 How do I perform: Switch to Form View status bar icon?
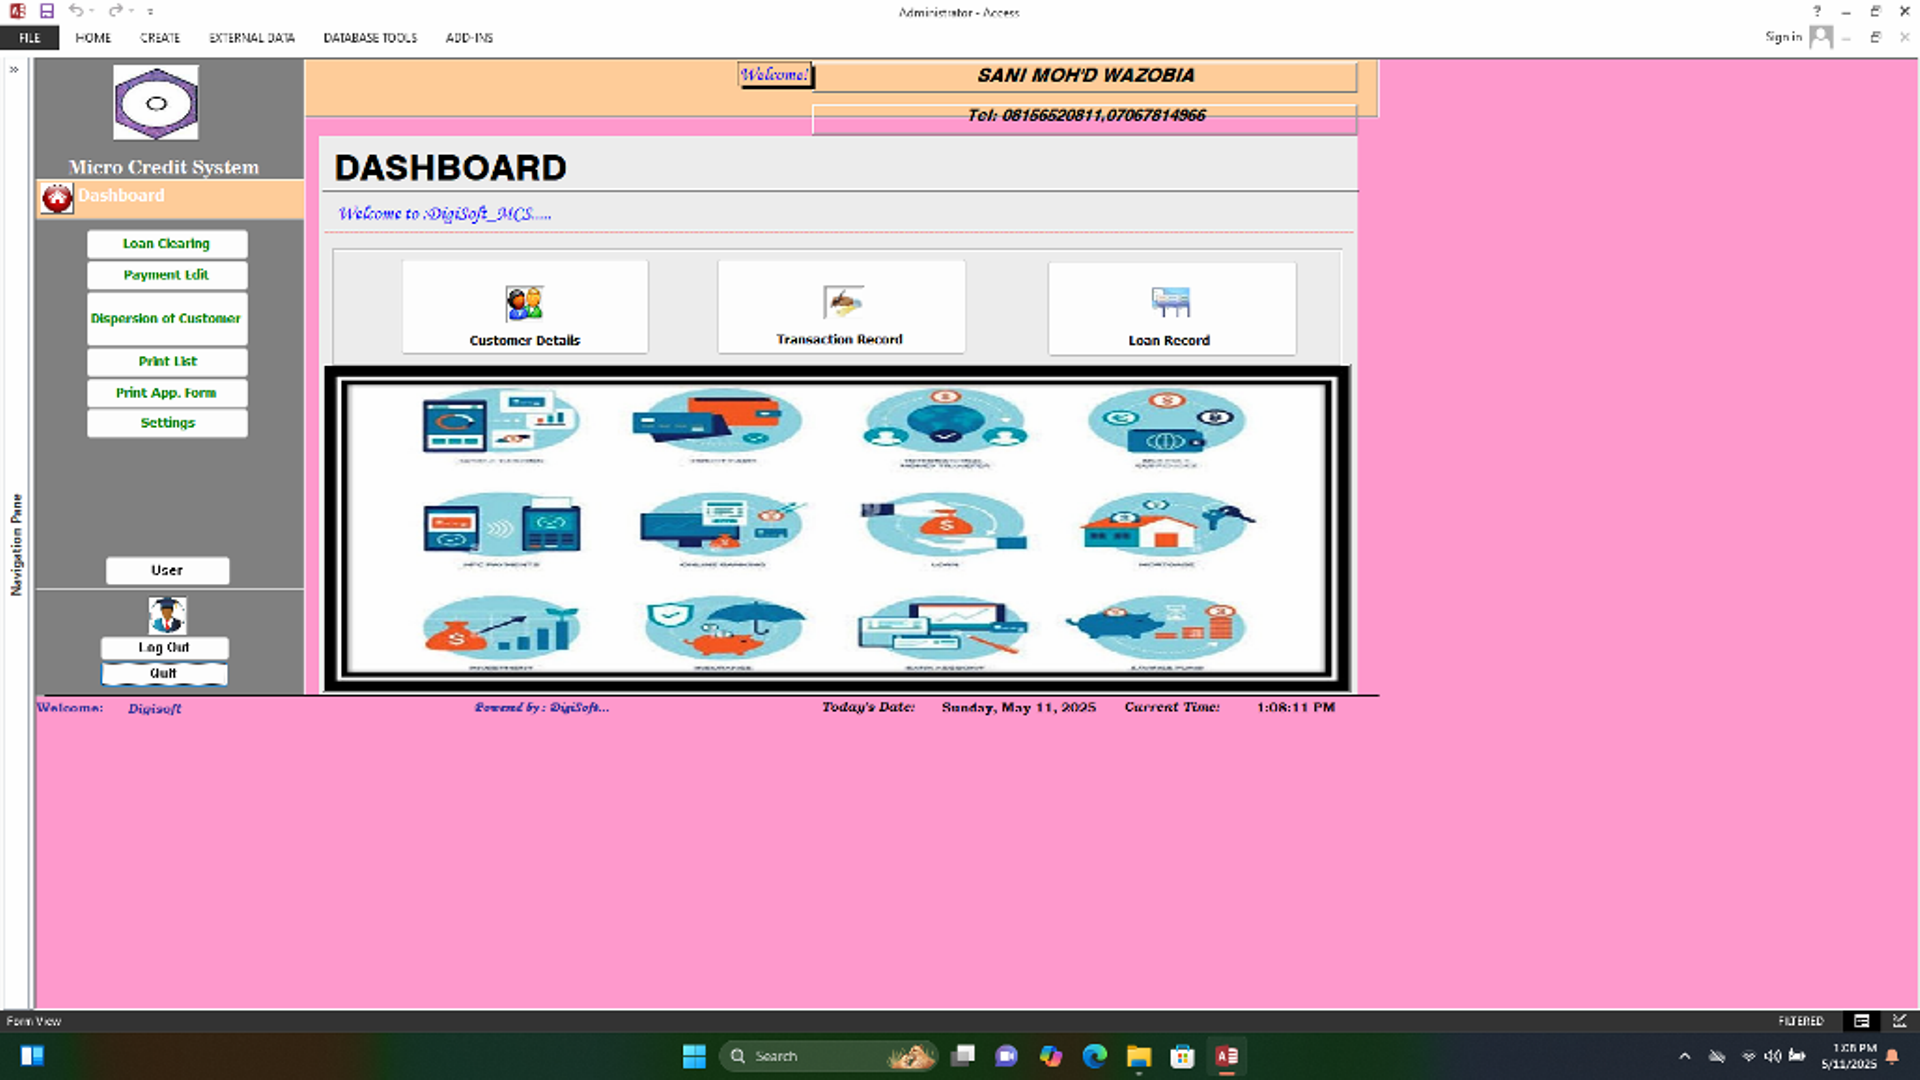[x=1861, y=1021]
